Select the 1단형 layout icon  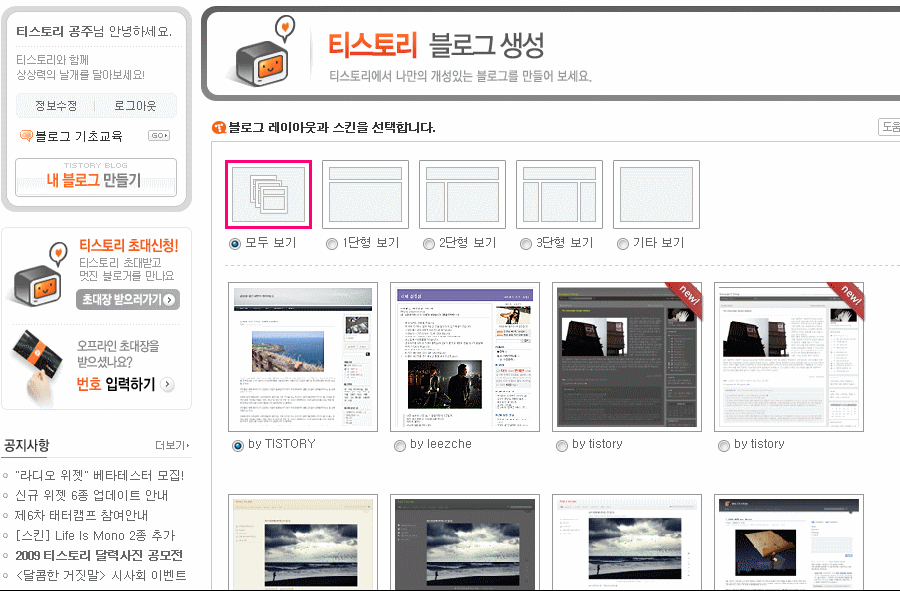point(365,194)
